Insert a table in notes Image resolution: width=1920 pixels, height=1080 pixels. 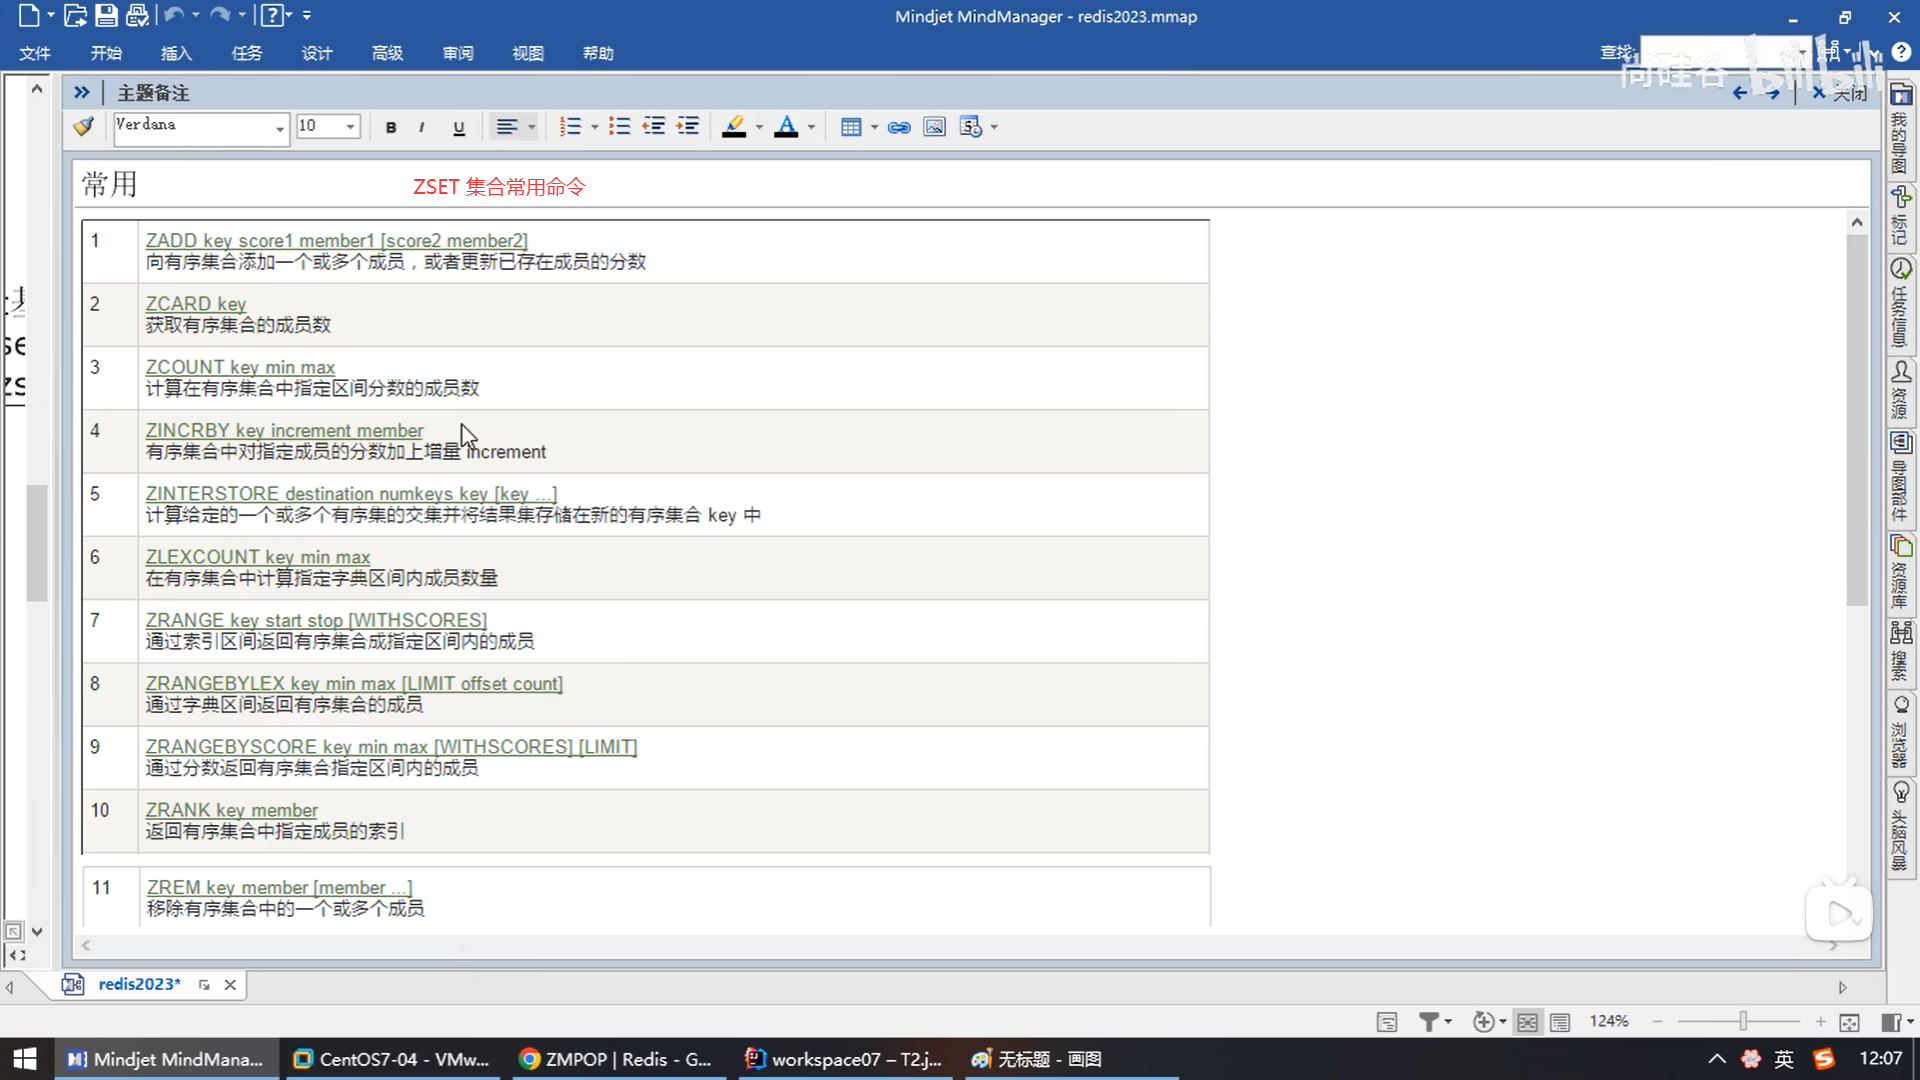(851, 127)
